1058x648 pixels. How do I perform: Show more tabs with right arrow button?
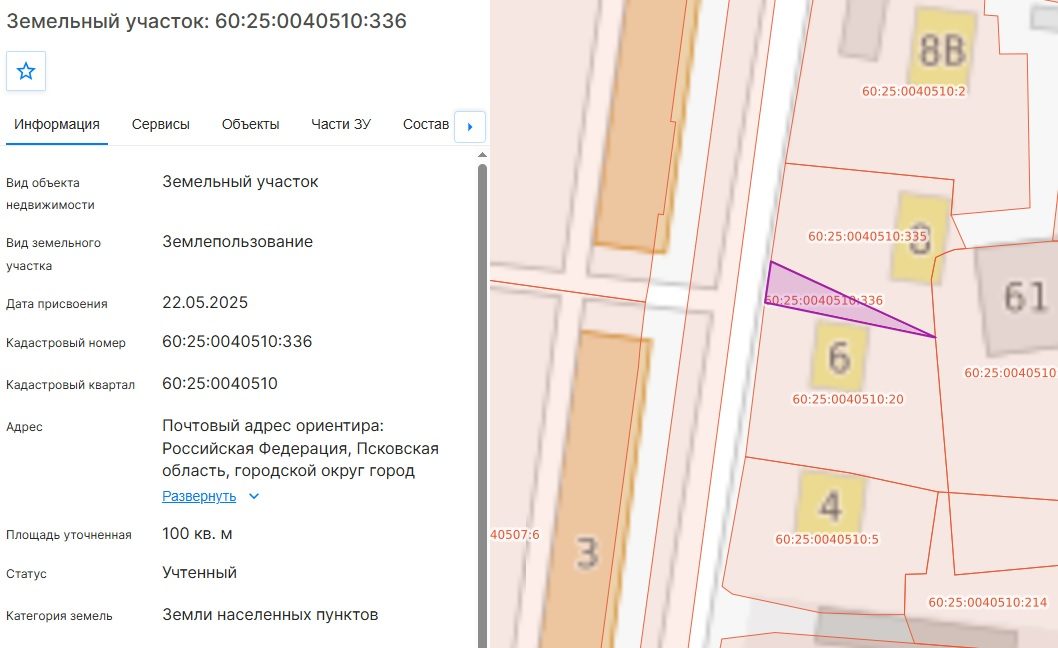[x=470, y=126]
